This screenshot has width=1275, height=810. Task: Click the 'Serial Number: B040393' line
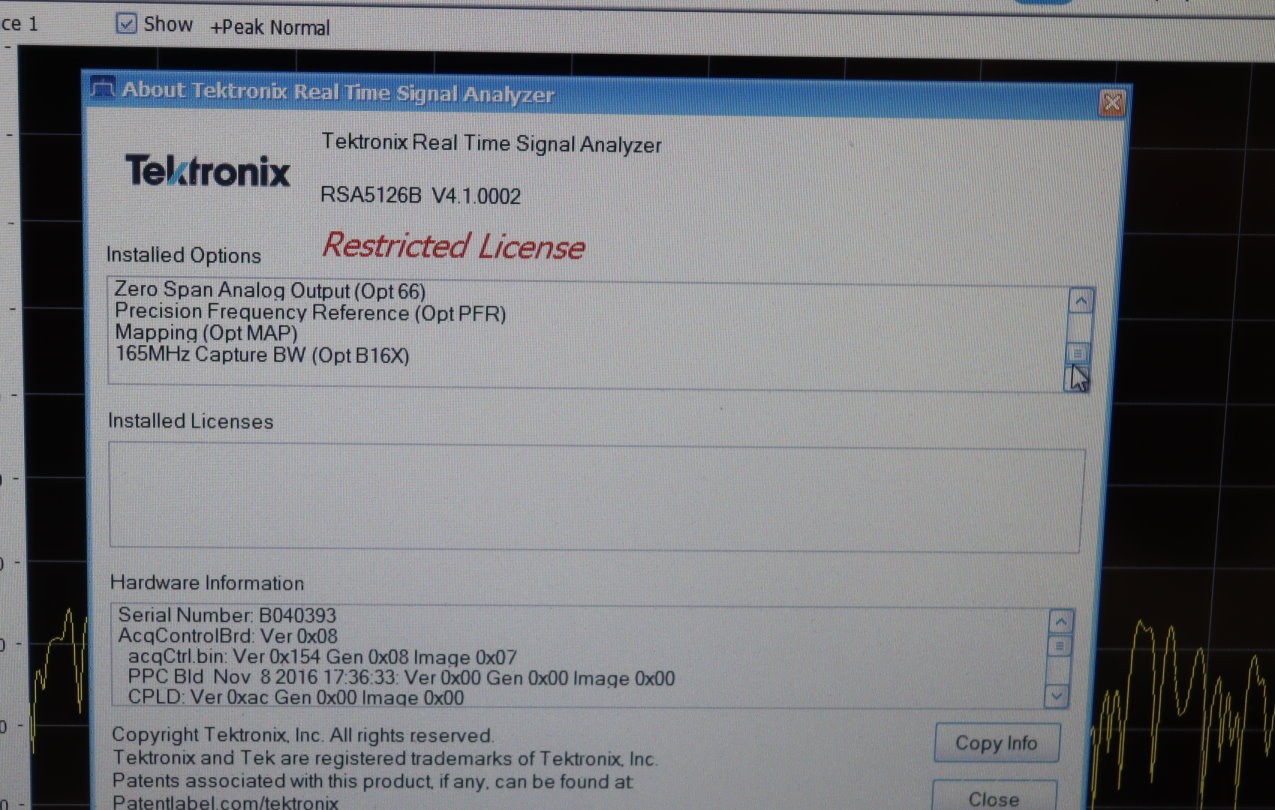(227, 615)
